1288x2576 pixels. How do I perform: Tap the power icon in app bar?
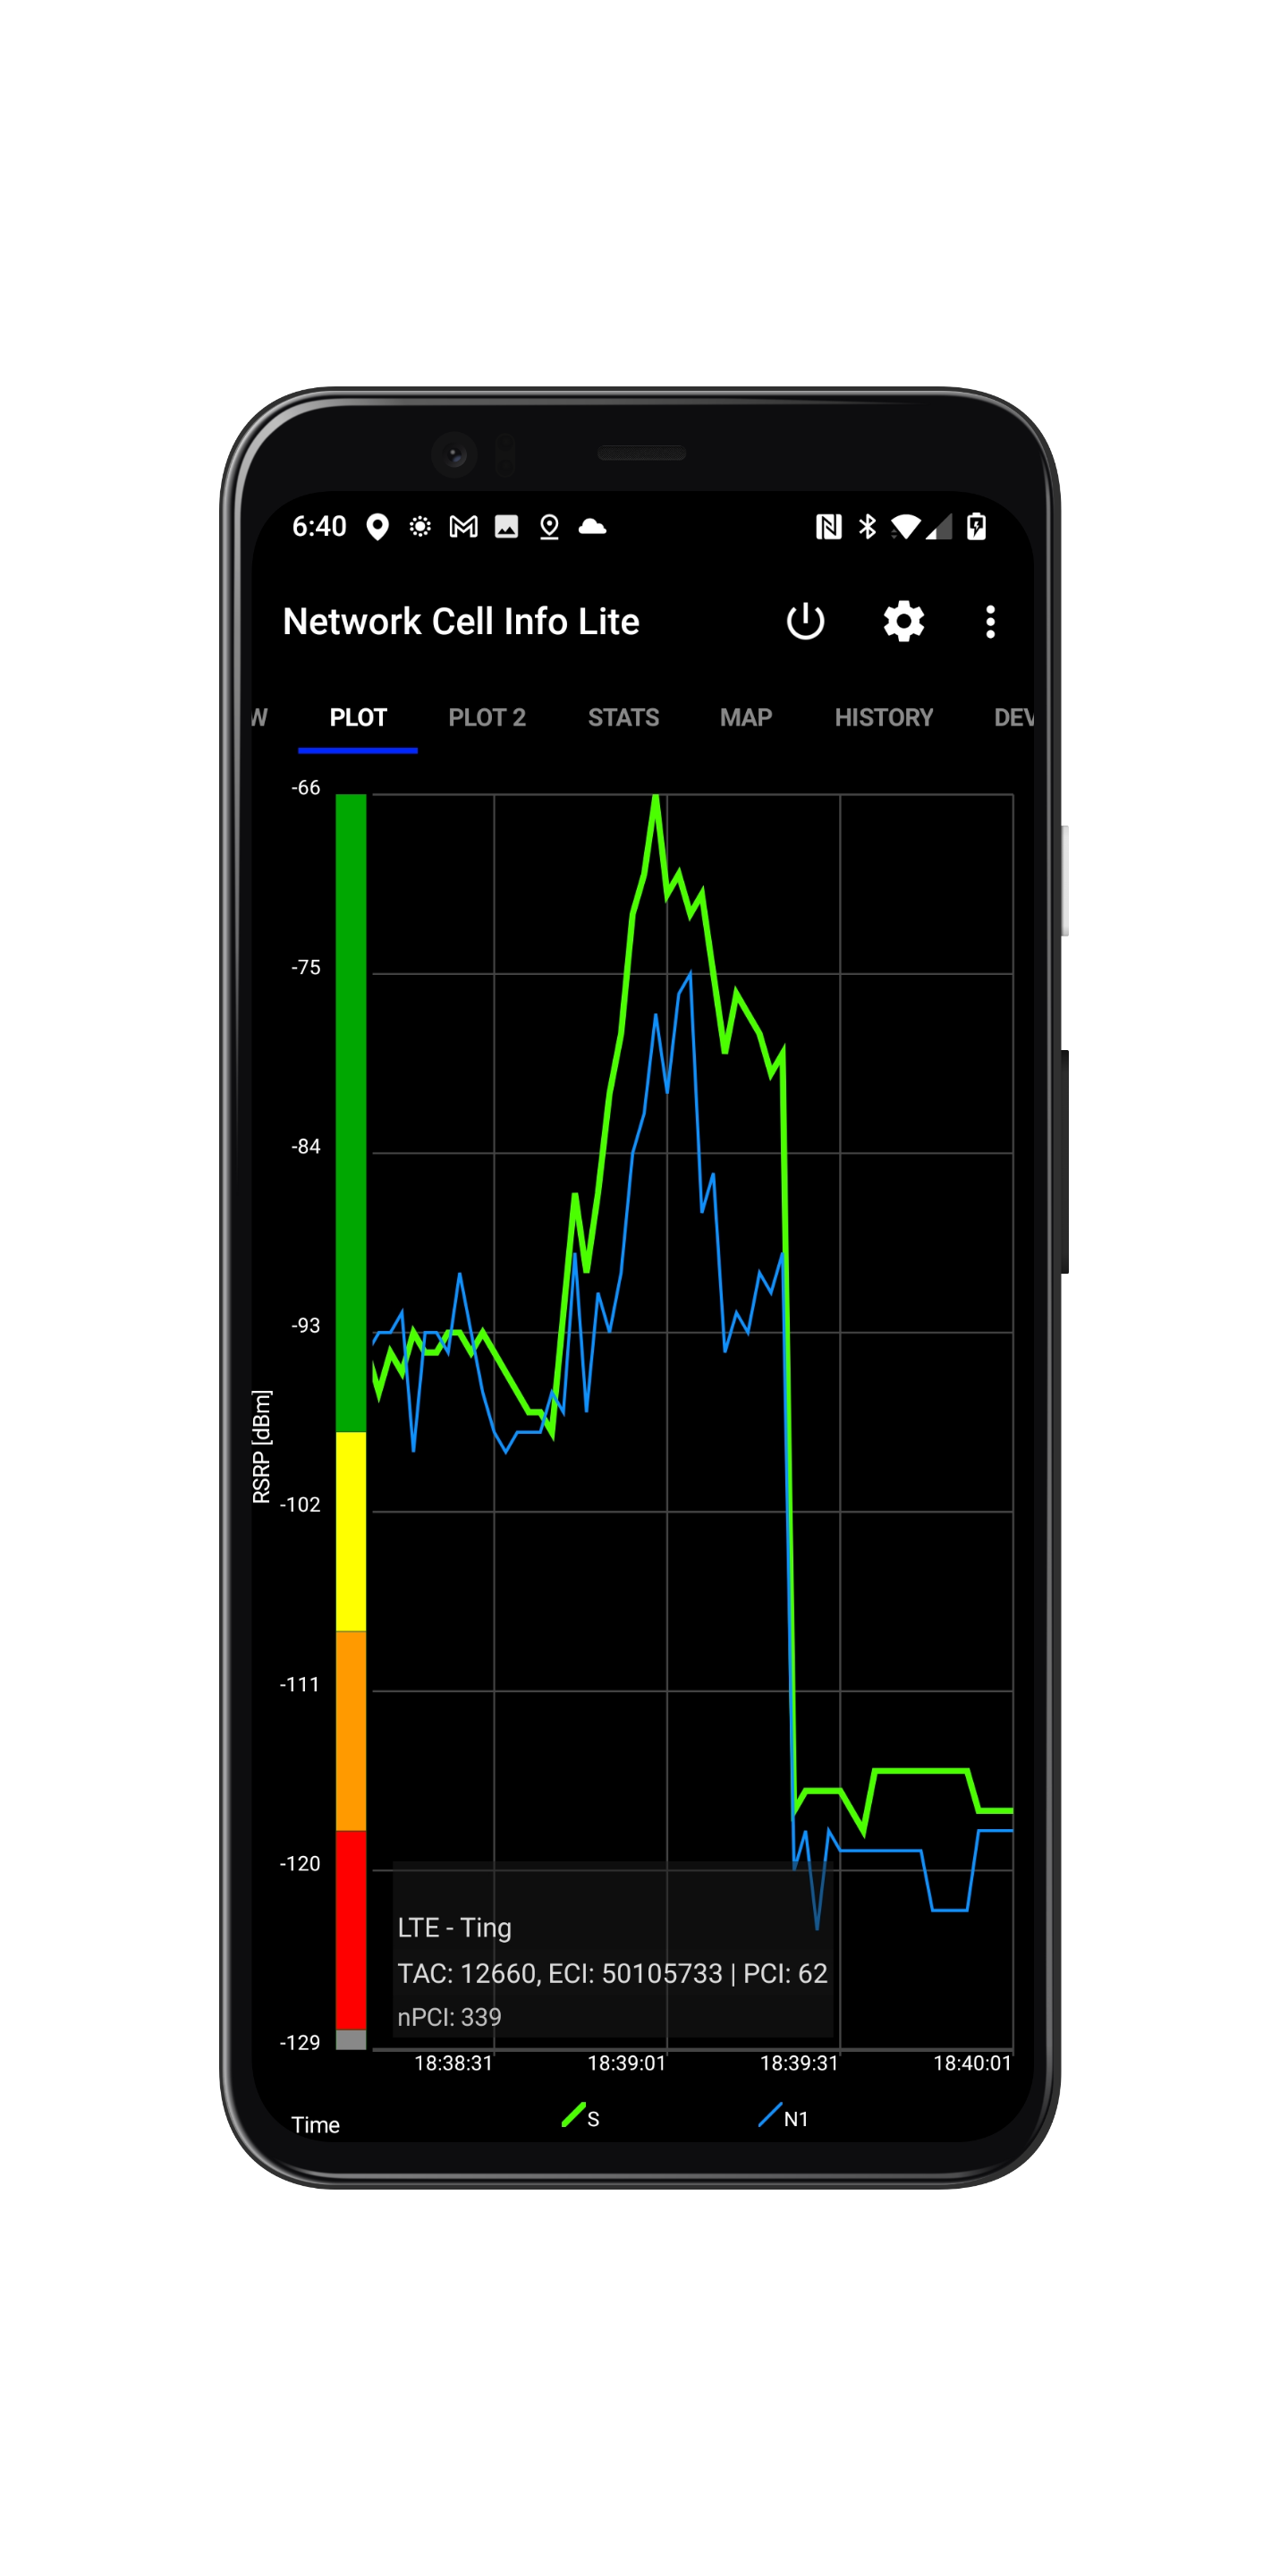(805, 621)
